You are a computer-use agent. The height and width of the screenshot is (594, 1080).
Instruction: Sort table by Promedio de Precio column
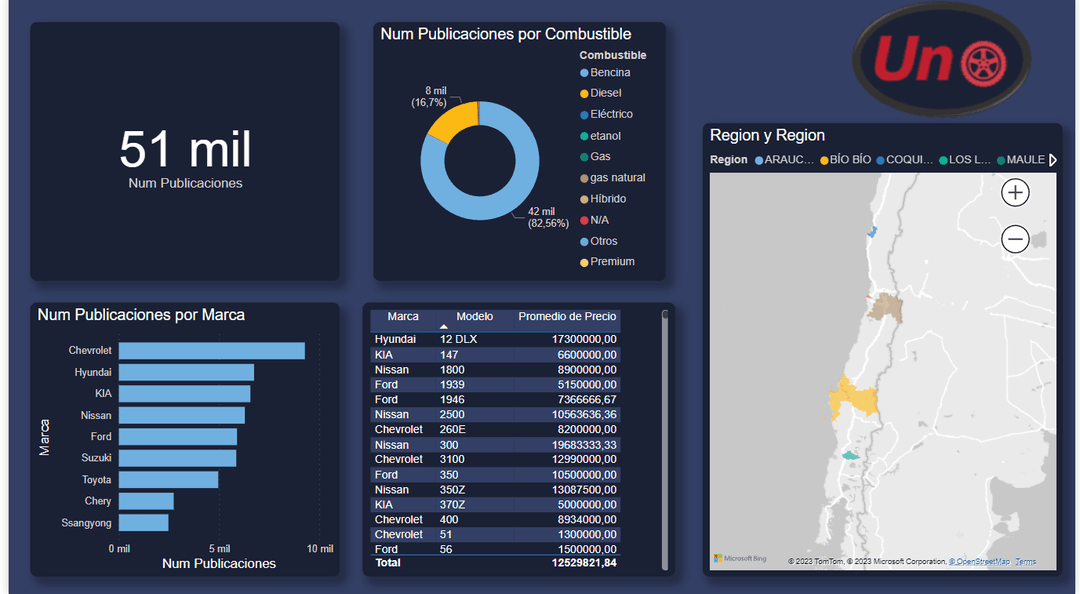(567, 317)
